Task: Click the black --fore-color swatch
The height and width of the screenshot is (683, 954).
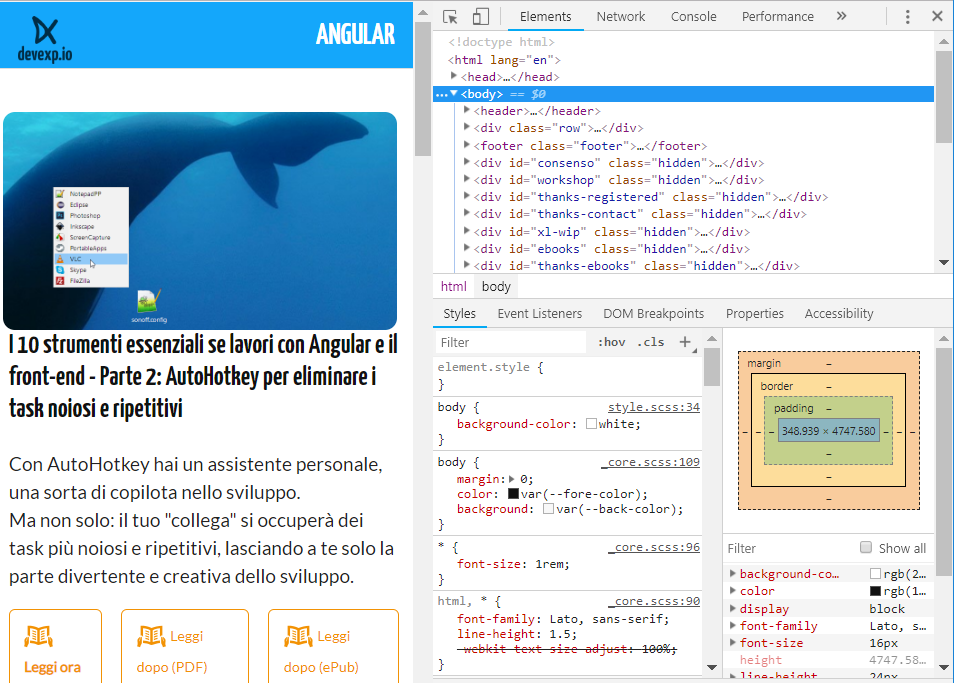Action: (514, 494)
